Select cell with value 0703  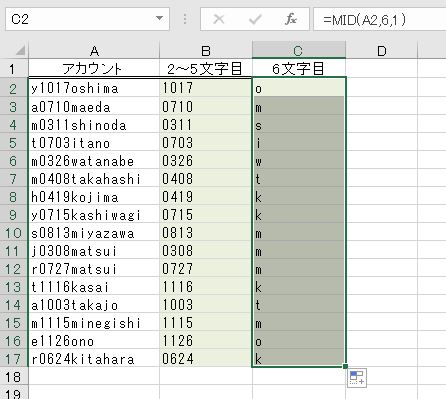(x=206, y=143)
